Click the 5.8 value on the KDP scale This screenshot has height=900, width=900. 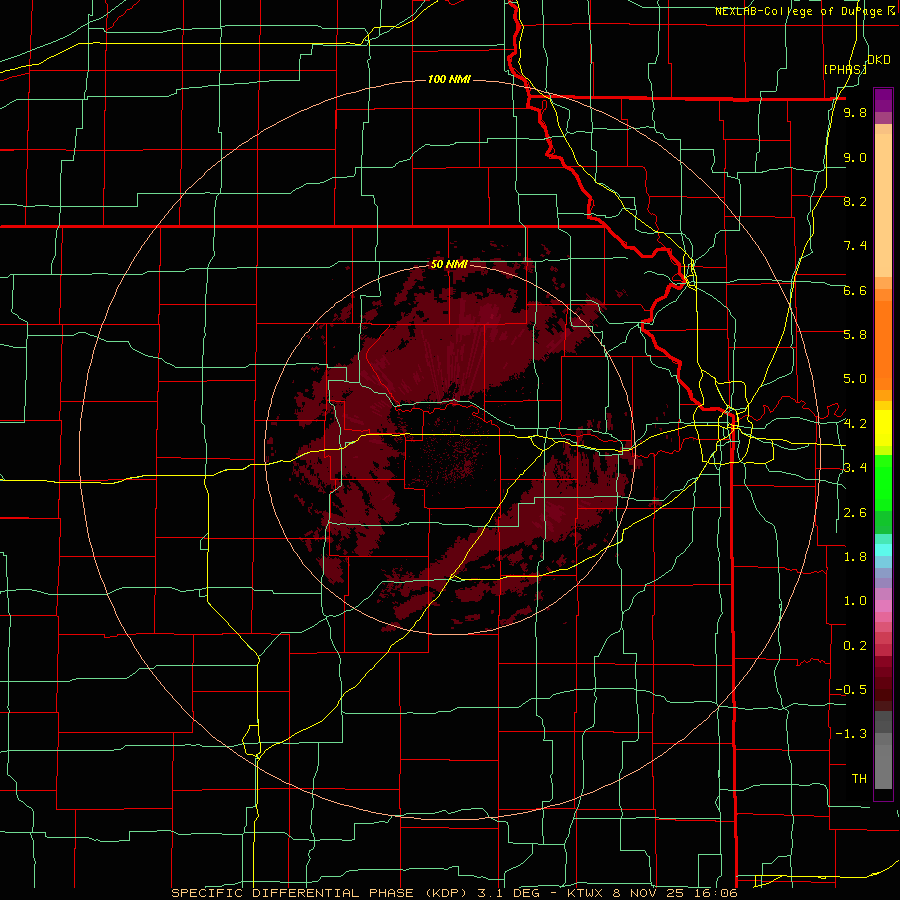(855, 334)
